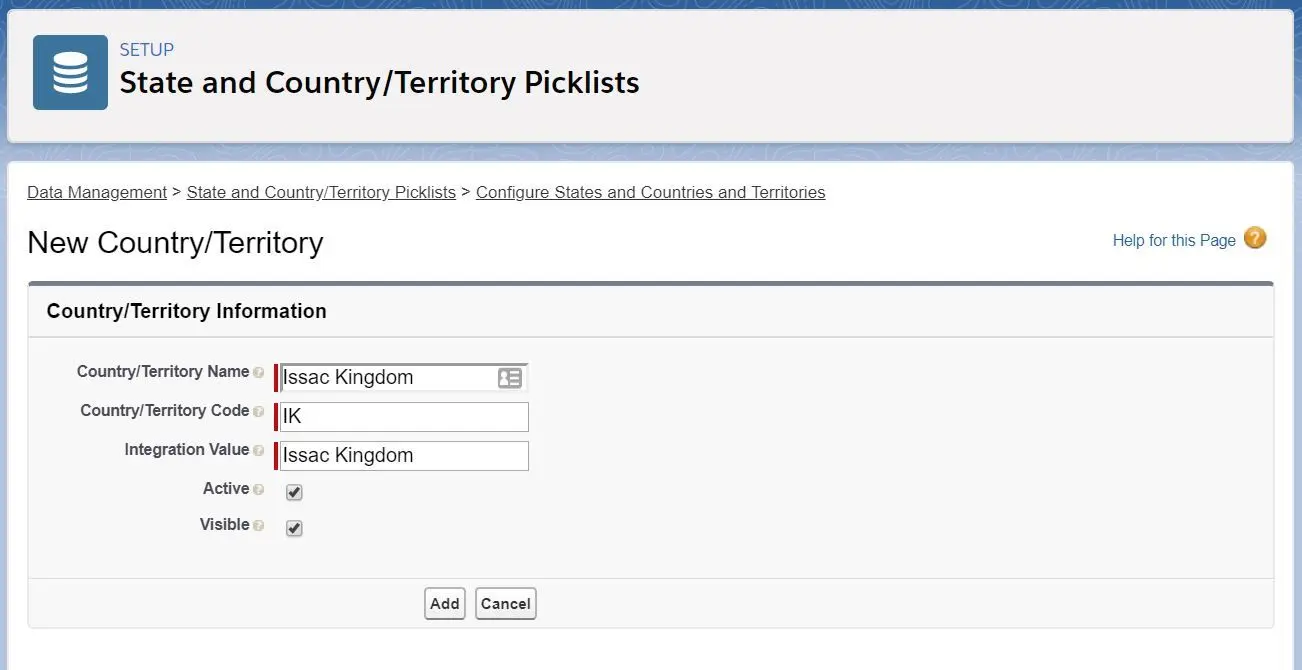Open Configure States and Countries and Territories link
The height and width of the screenshot is (670, 1302).
pos(651,192)
